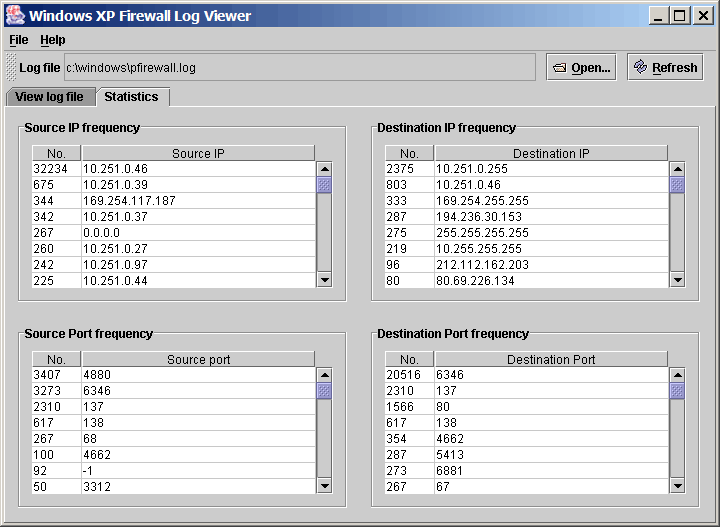The height and width of the screenshot is (527, 720).
Task: Select source IP row 10.251.0.27
Action: (174, 249)
